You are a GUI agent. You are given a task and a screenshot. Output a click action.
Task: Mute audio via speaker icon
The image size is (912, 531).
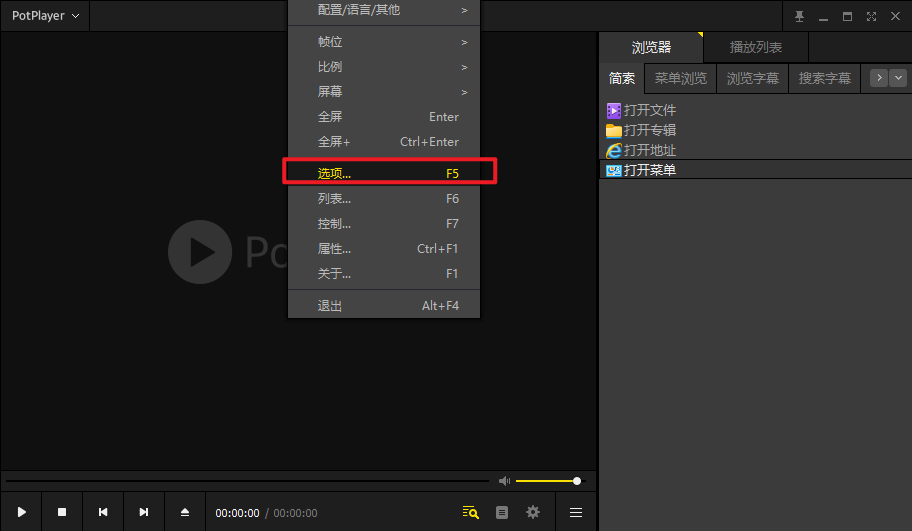point(504,481)
